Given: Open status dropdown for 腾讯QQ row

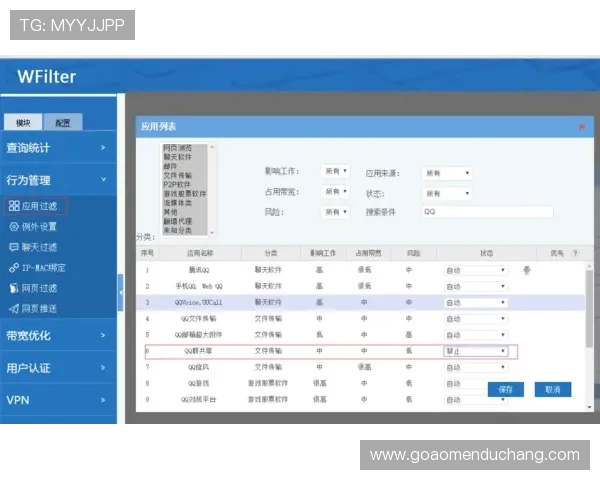Looking at the screenshot, I should pos(476,271).
